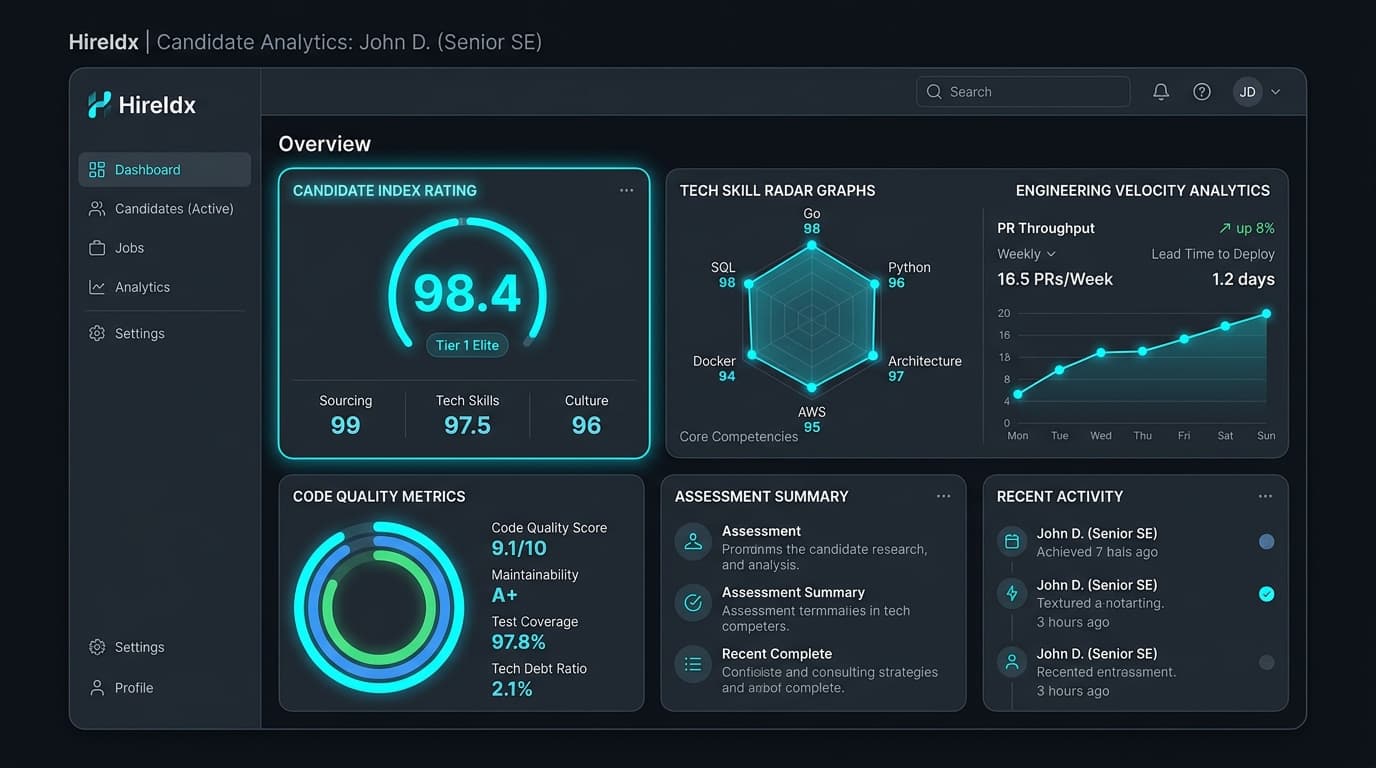
Task: Click the lightning bolt activity icon
Action: [x=1012, y=594]
